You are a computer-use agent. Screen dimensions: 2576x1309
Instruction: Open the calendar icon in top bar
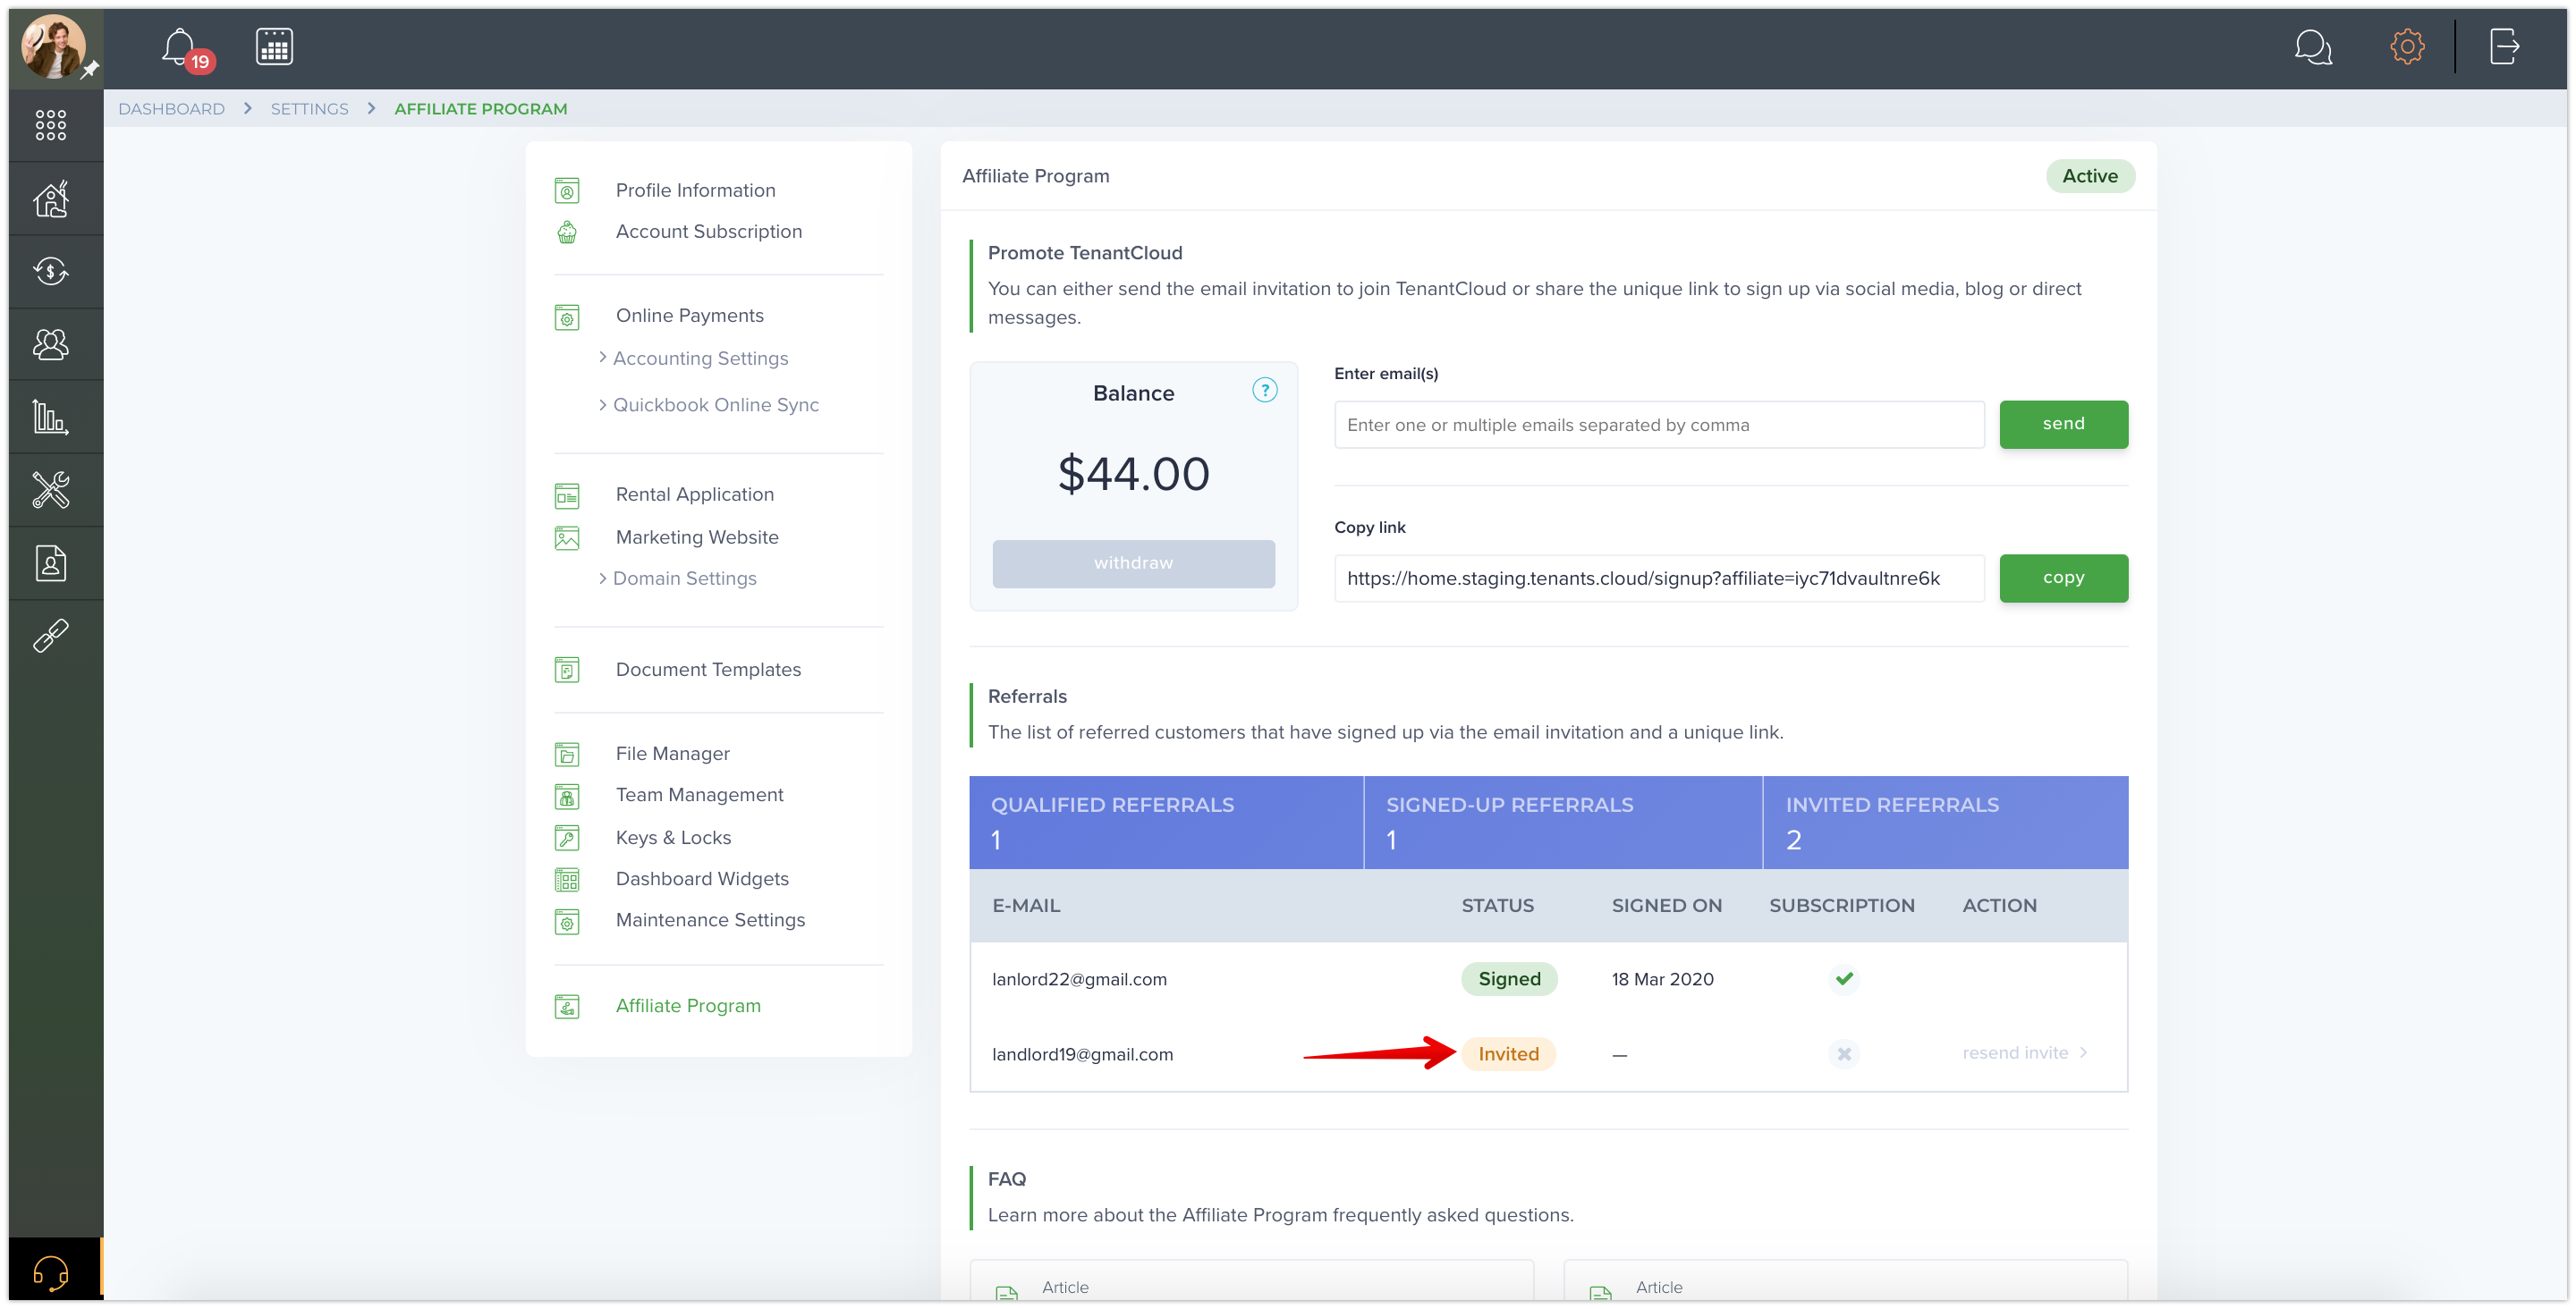point(274,46)
